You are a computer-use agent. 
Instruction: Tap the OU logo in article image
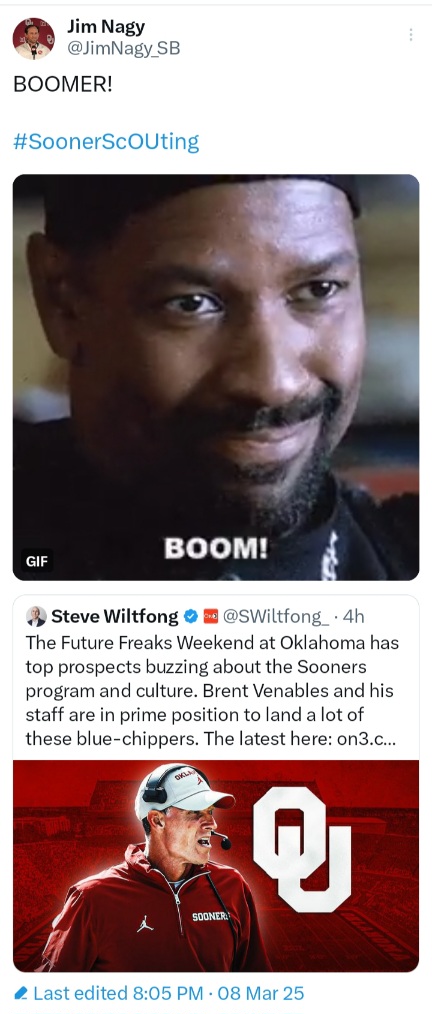point(302,849)
